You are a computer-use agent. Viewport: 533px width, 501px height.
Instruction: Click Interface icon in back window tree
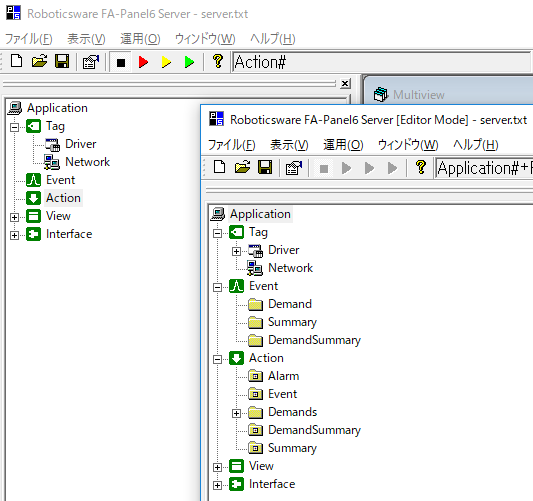click(33, 234)
